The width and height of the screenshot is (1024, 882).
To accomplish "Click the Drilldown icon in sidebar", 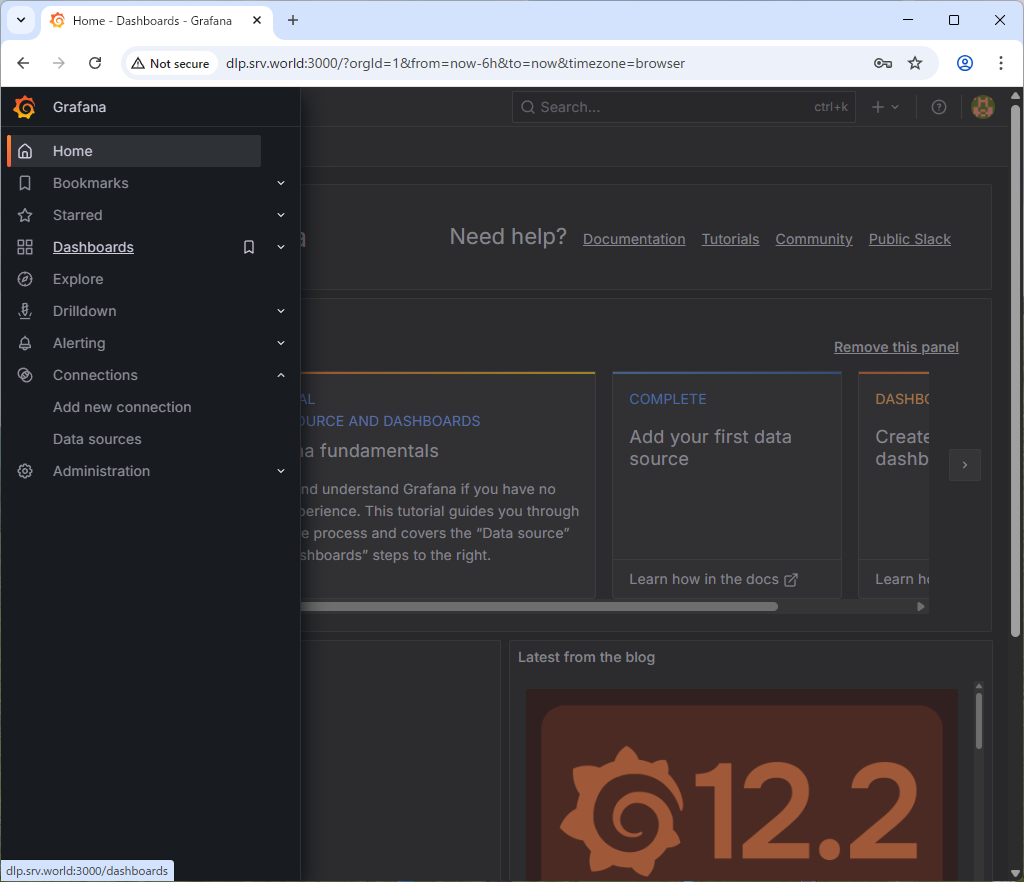I will coord(26,311).
